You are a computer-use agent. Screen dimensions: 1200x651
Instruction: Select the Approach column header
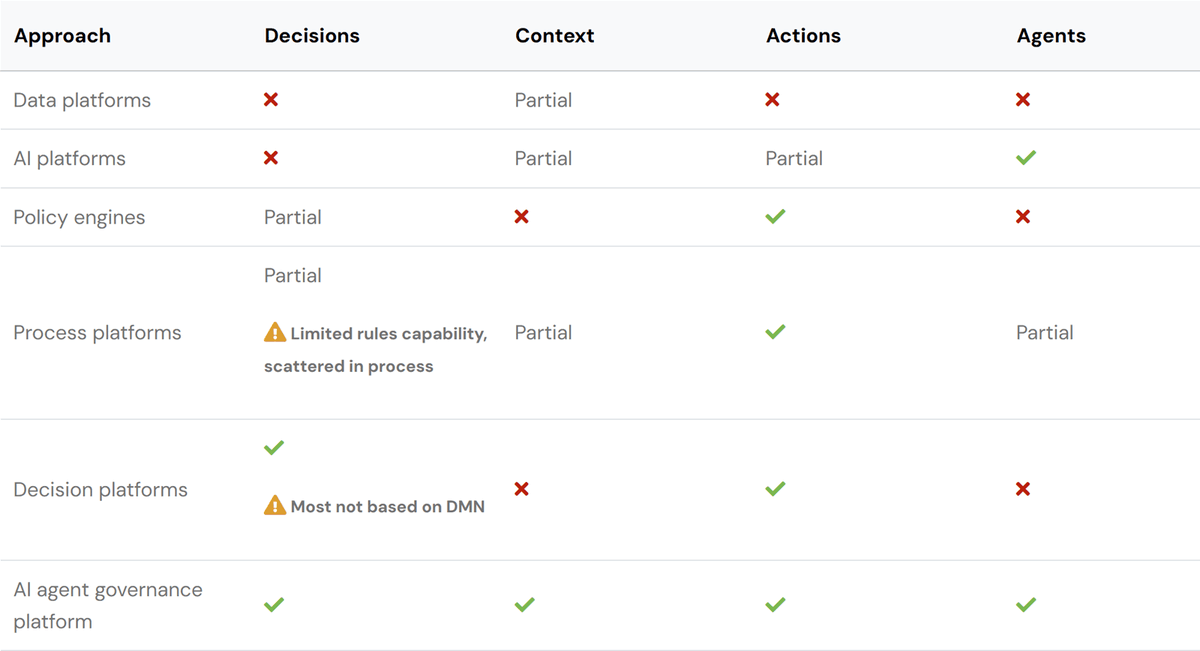(62, 36)
